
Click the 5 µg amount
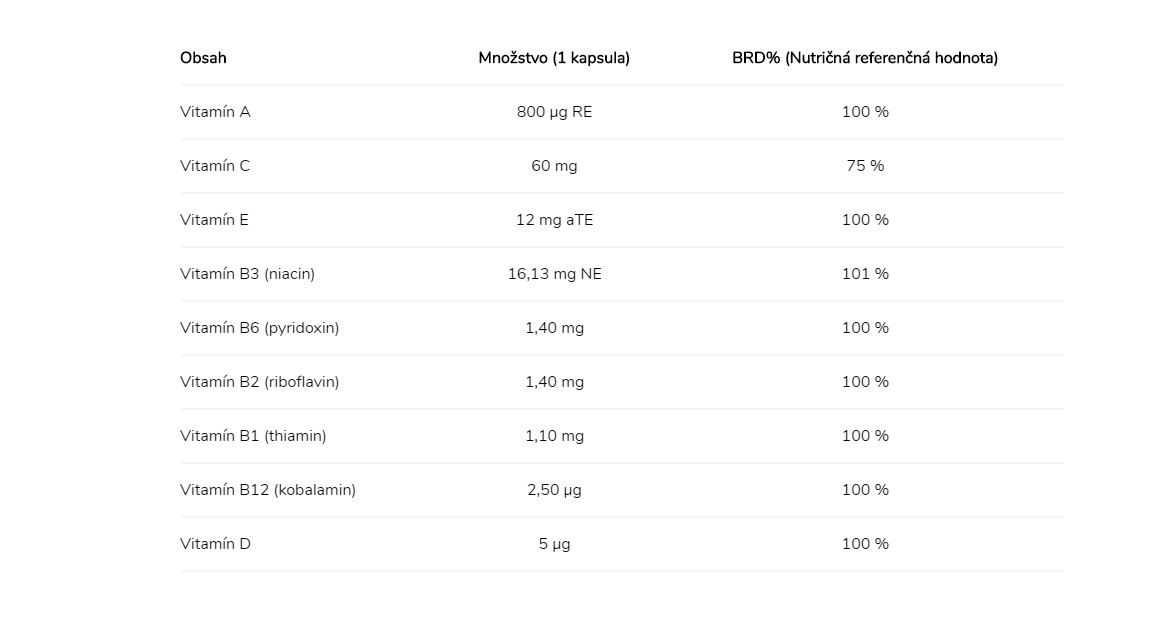click(x=555, y=544)
